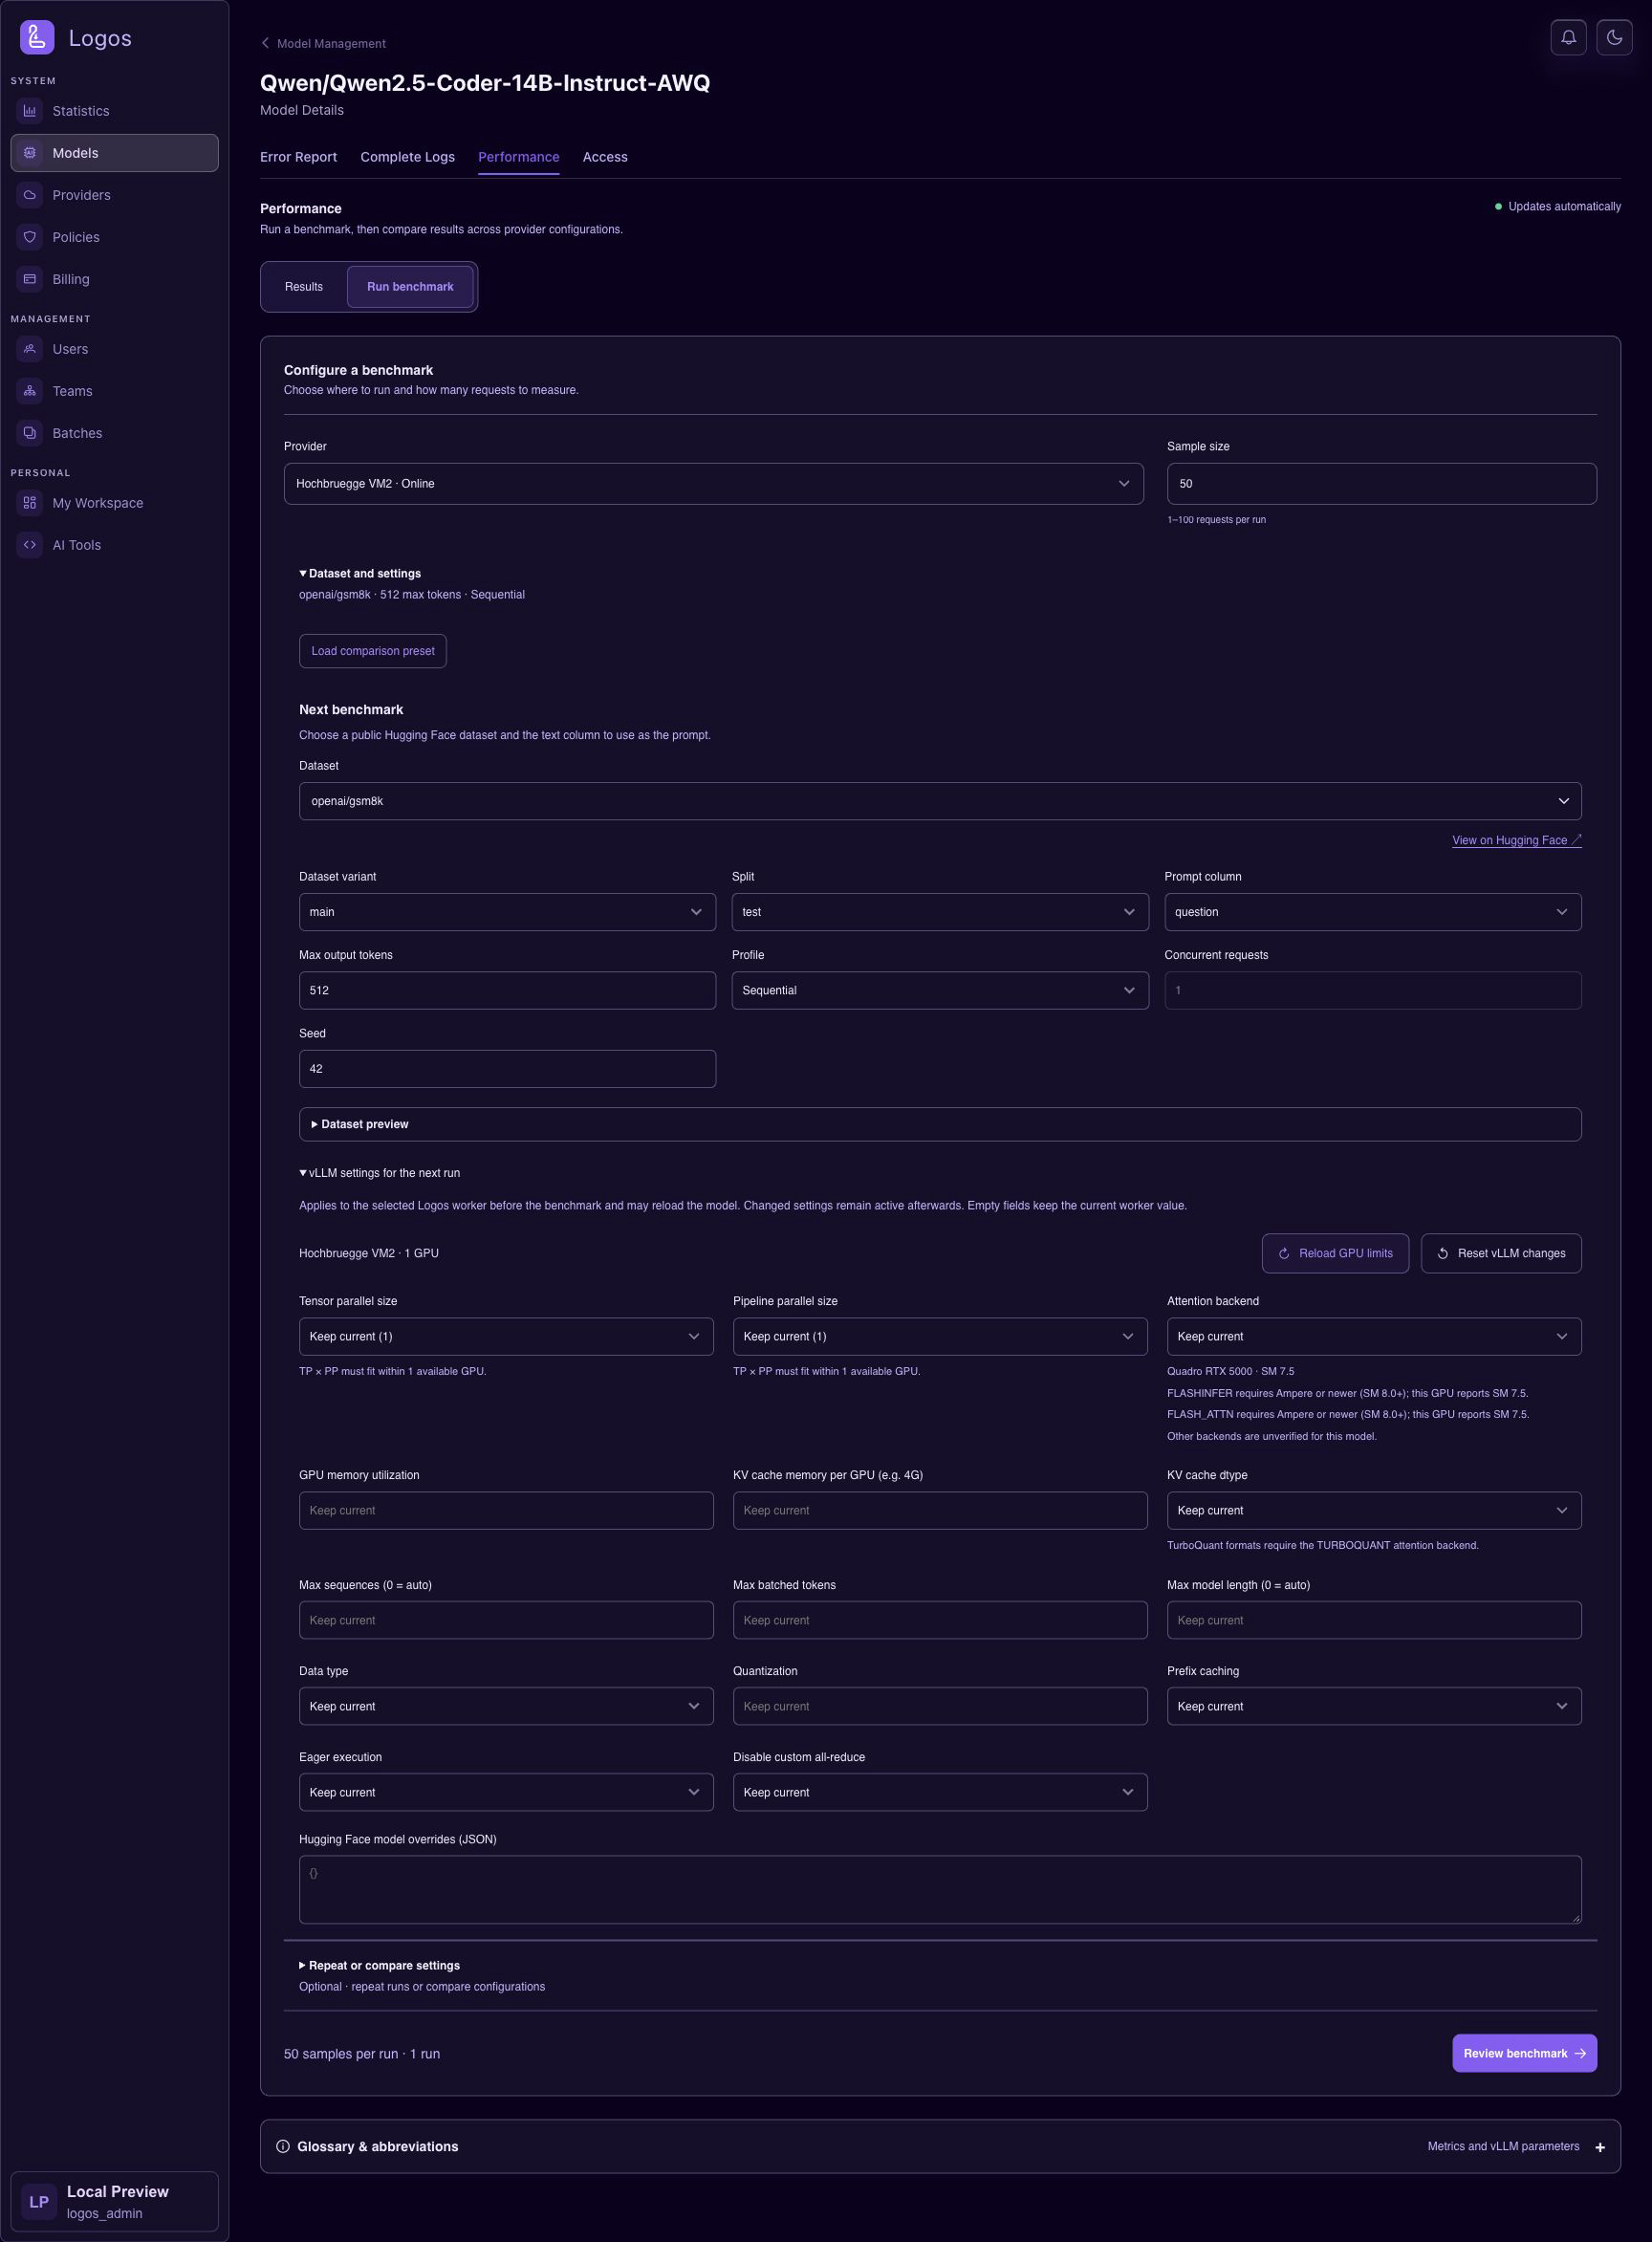Open the Attention backend dropdown
Screen dimensions: 1652x2242
(x=1373, y=1336)
